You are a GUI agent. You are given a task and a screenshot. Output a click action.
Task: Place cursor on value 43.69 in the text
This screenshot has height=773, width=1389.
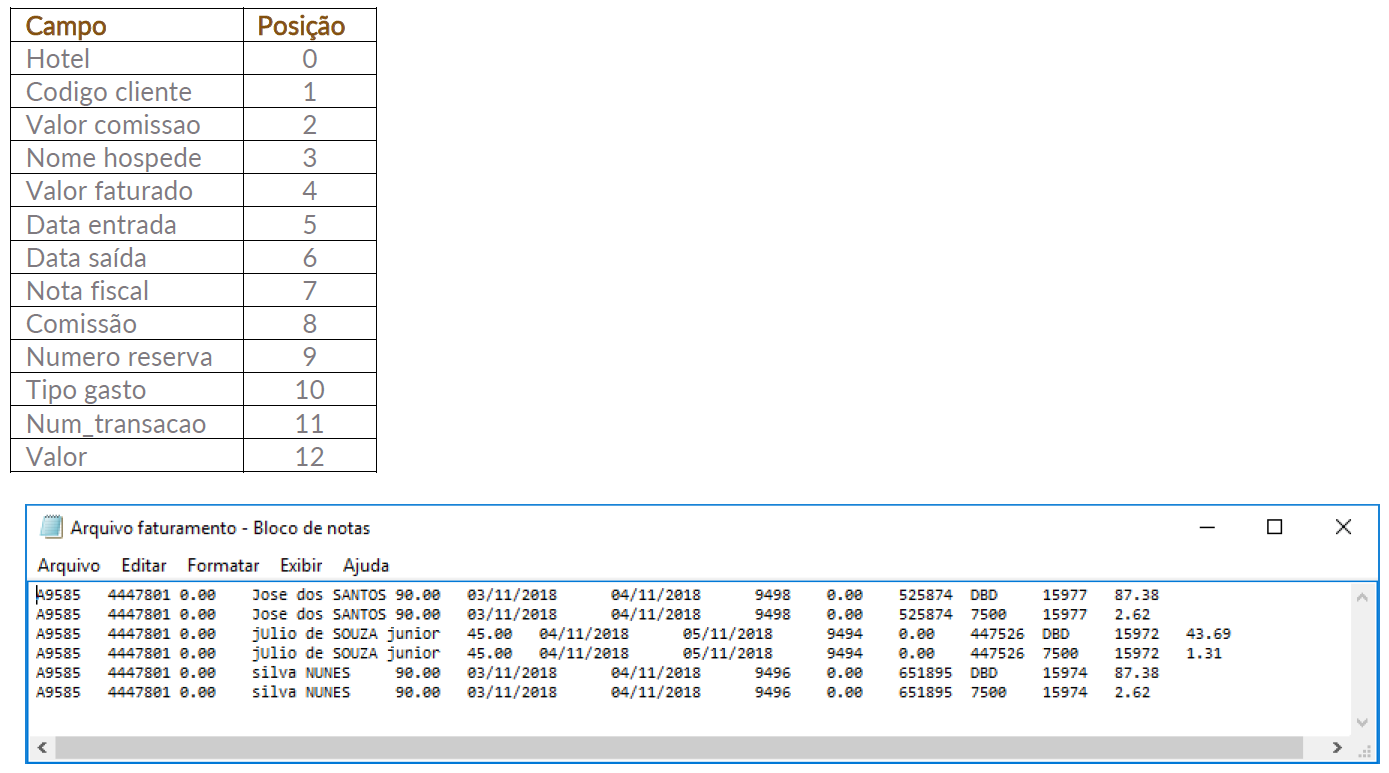[1208, 634]
